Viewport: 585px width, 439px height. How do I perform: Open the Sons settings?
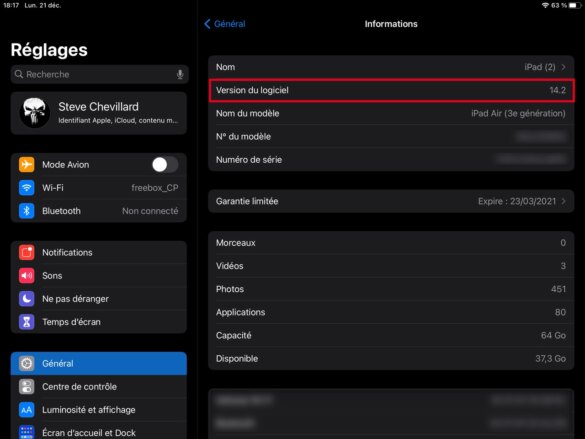(99, 276)
